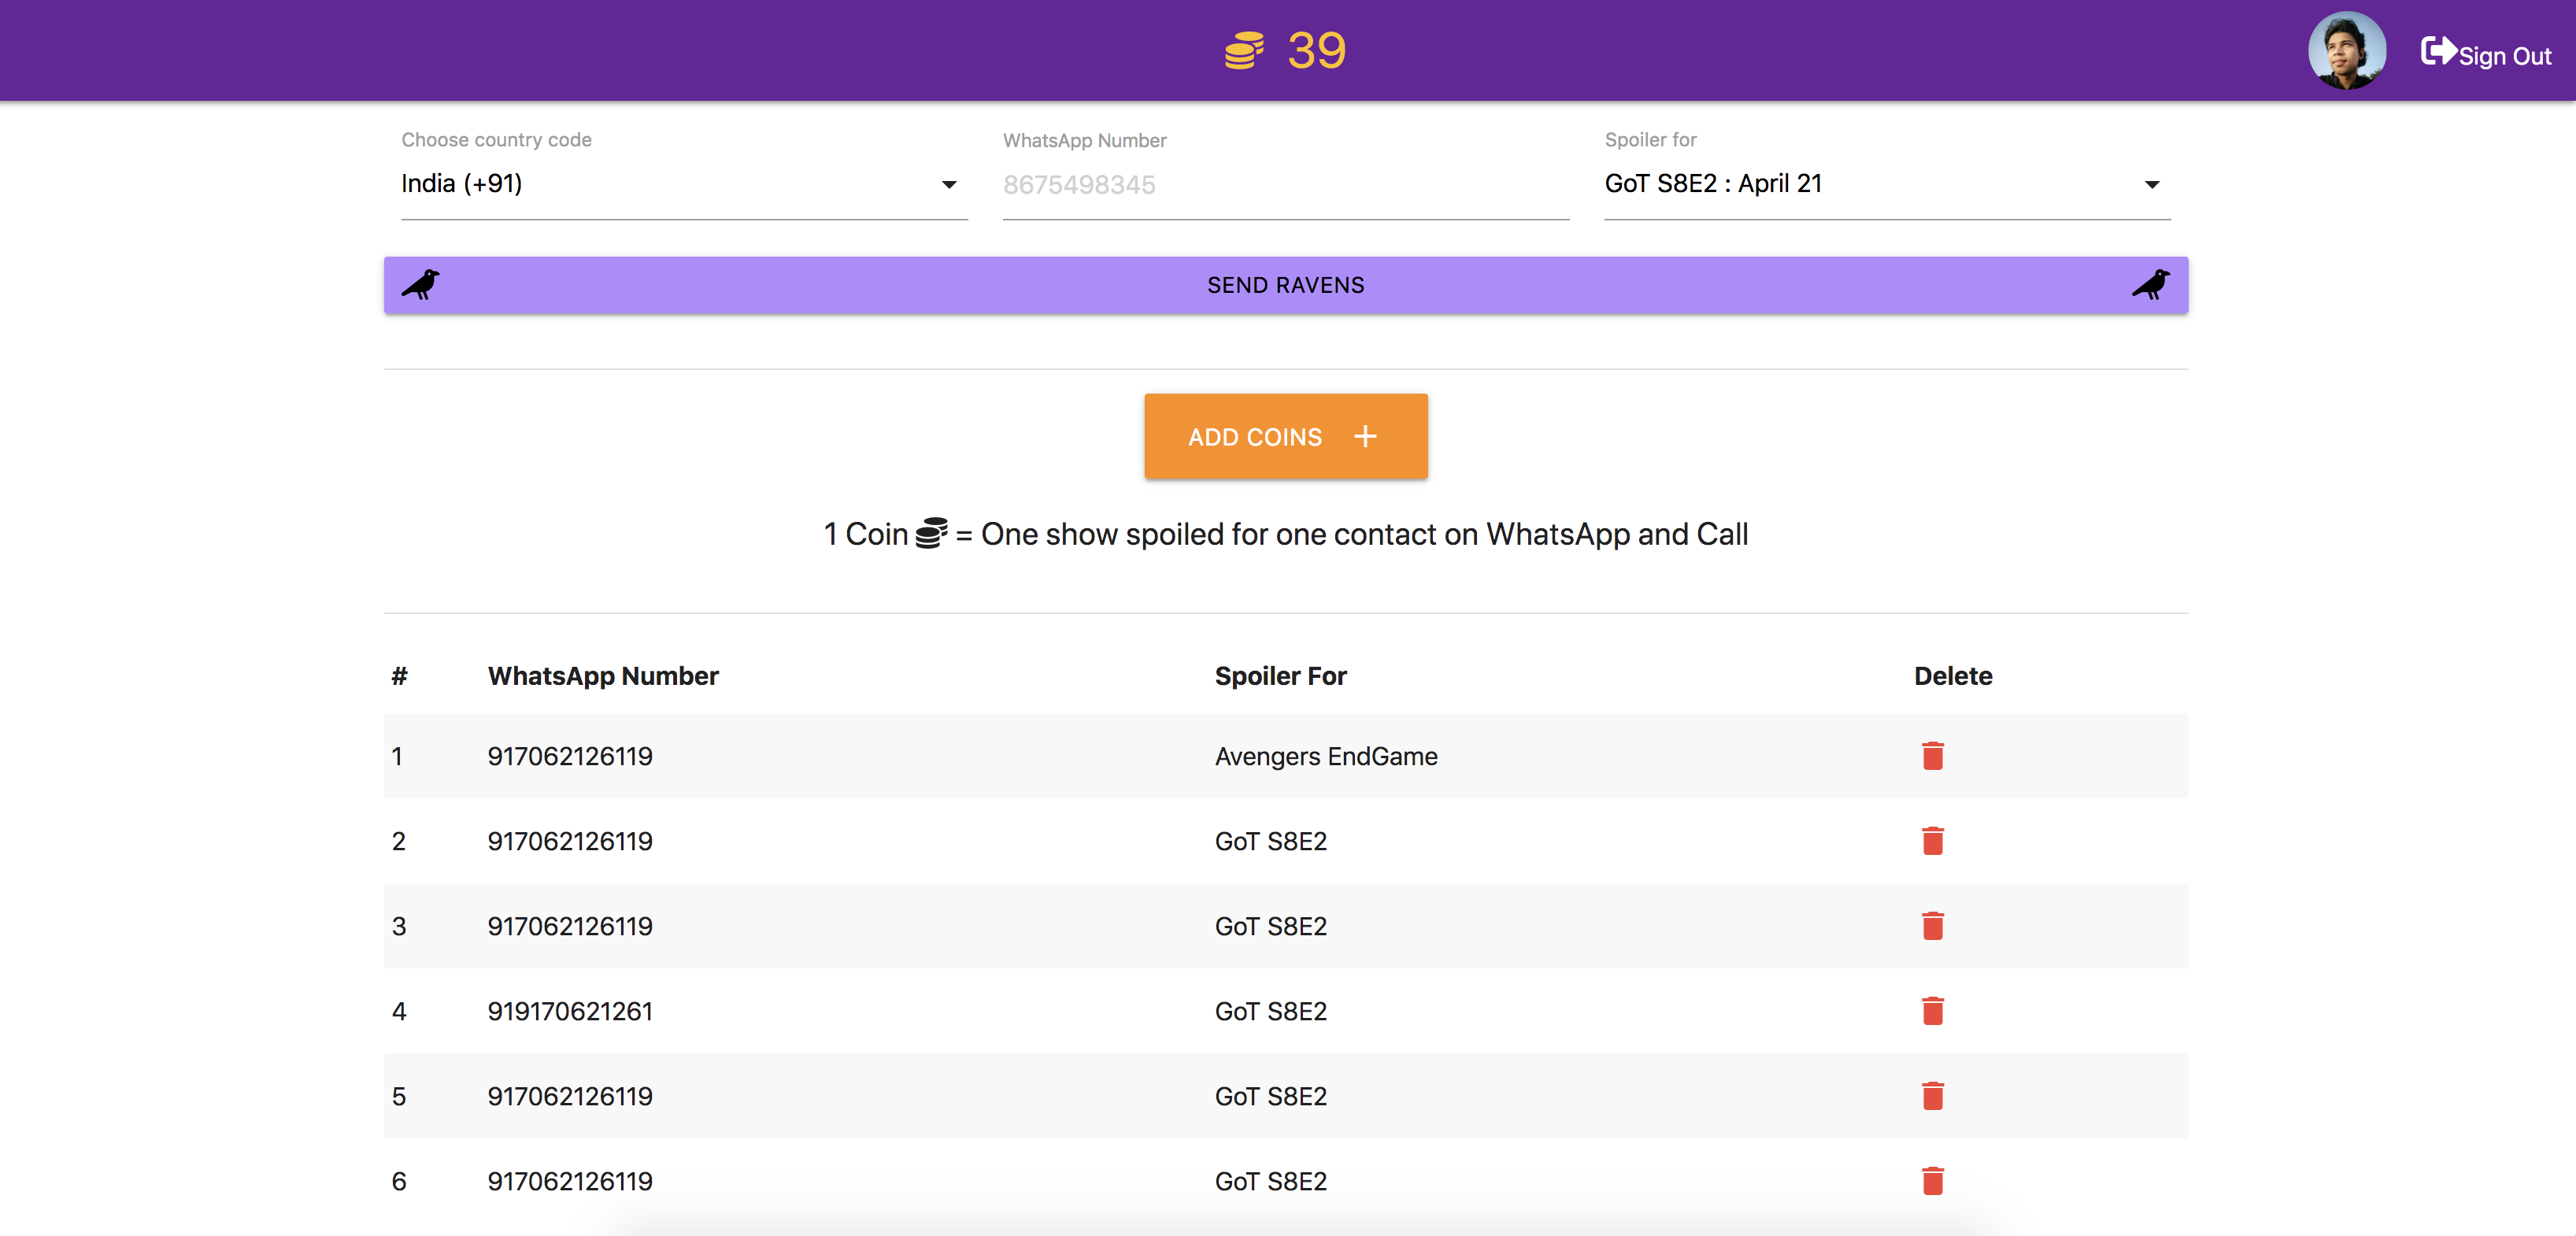This screenshot has height=1236, width=2576.
Task: Click the Sign Out link
Action: point(2504,56)
